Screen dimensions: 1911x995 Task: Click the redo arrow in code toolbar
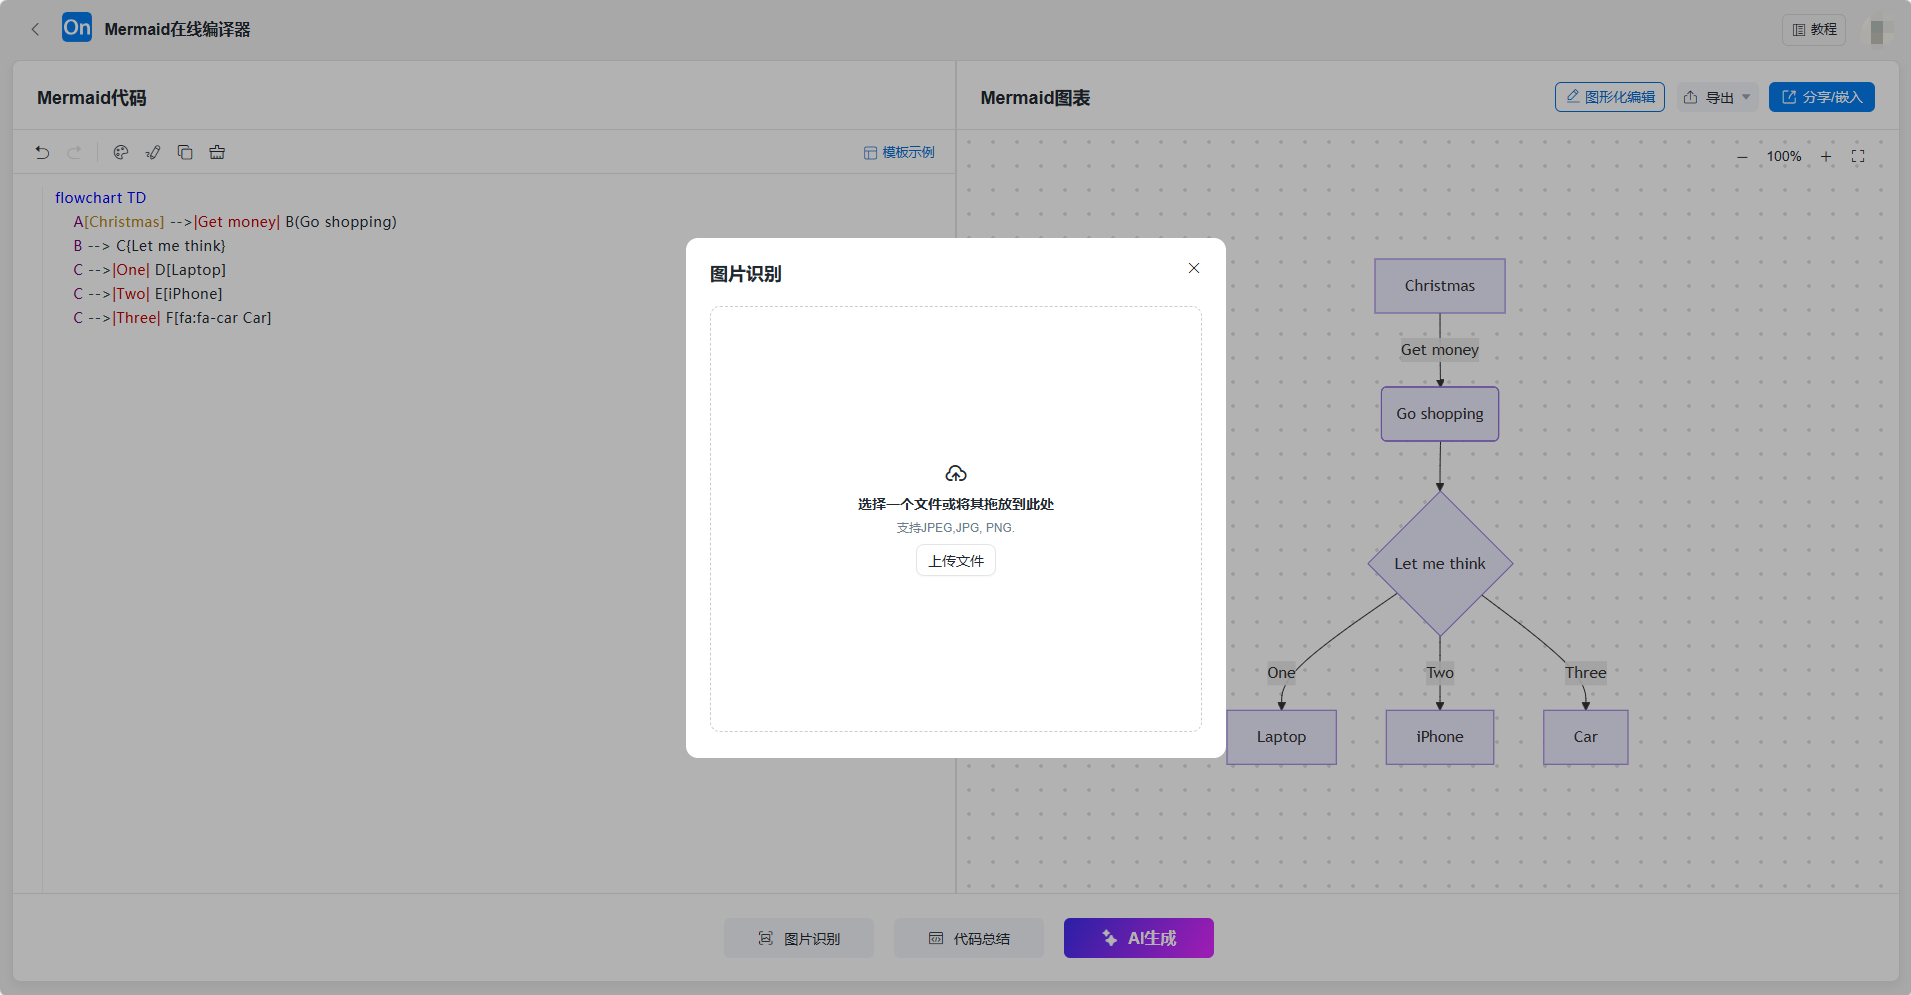pyautogui.click(x=74, y=153)
